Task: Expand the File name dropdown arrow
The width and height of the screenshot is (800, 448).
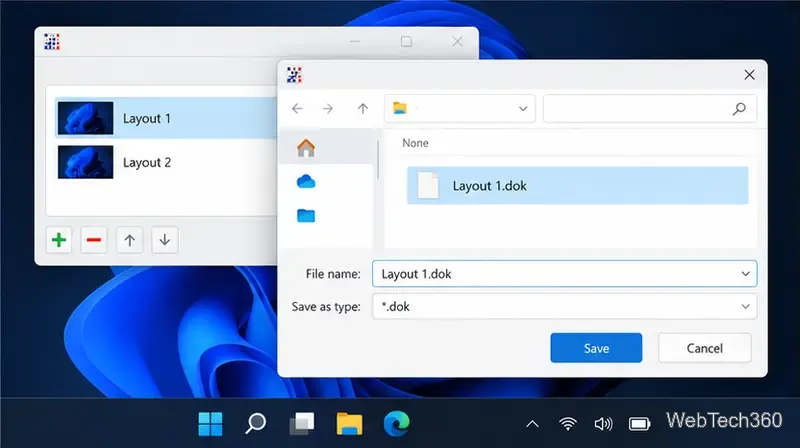Action: coord(745,274)
